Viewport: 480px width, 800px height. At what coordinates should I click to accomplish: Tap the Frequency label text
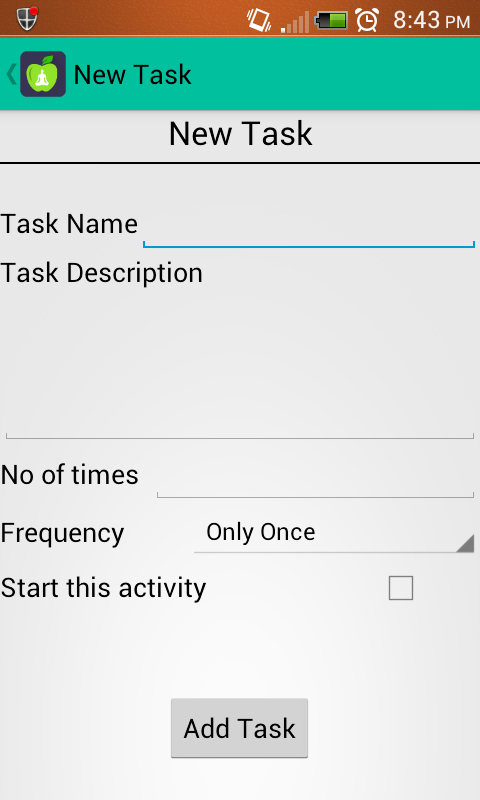click(x=62, y=534)
